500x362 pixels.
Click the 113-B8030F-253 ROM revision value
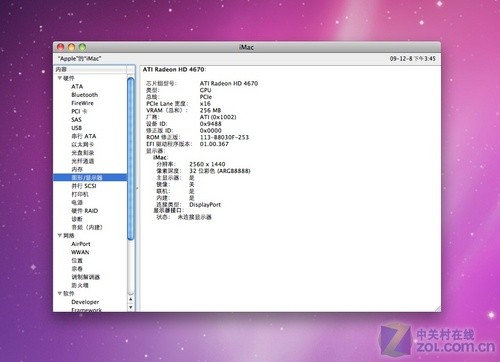pos(224,137)
